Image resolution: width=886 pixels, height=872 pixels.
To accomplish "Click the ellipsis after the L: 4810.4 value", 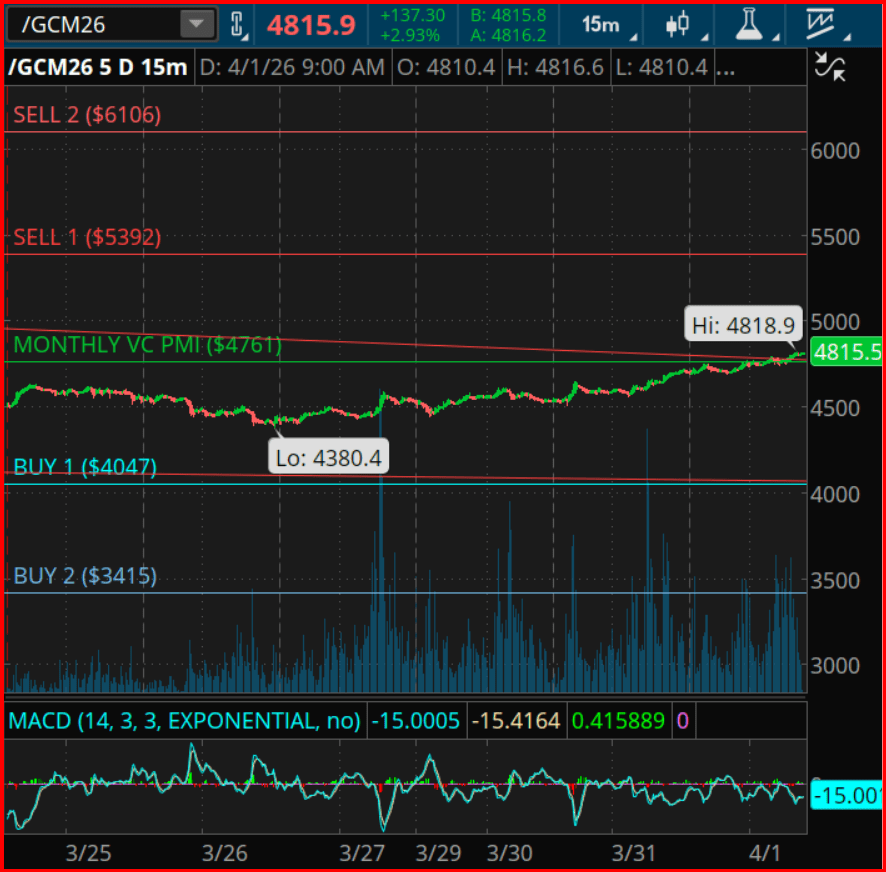I will (727, 68).
